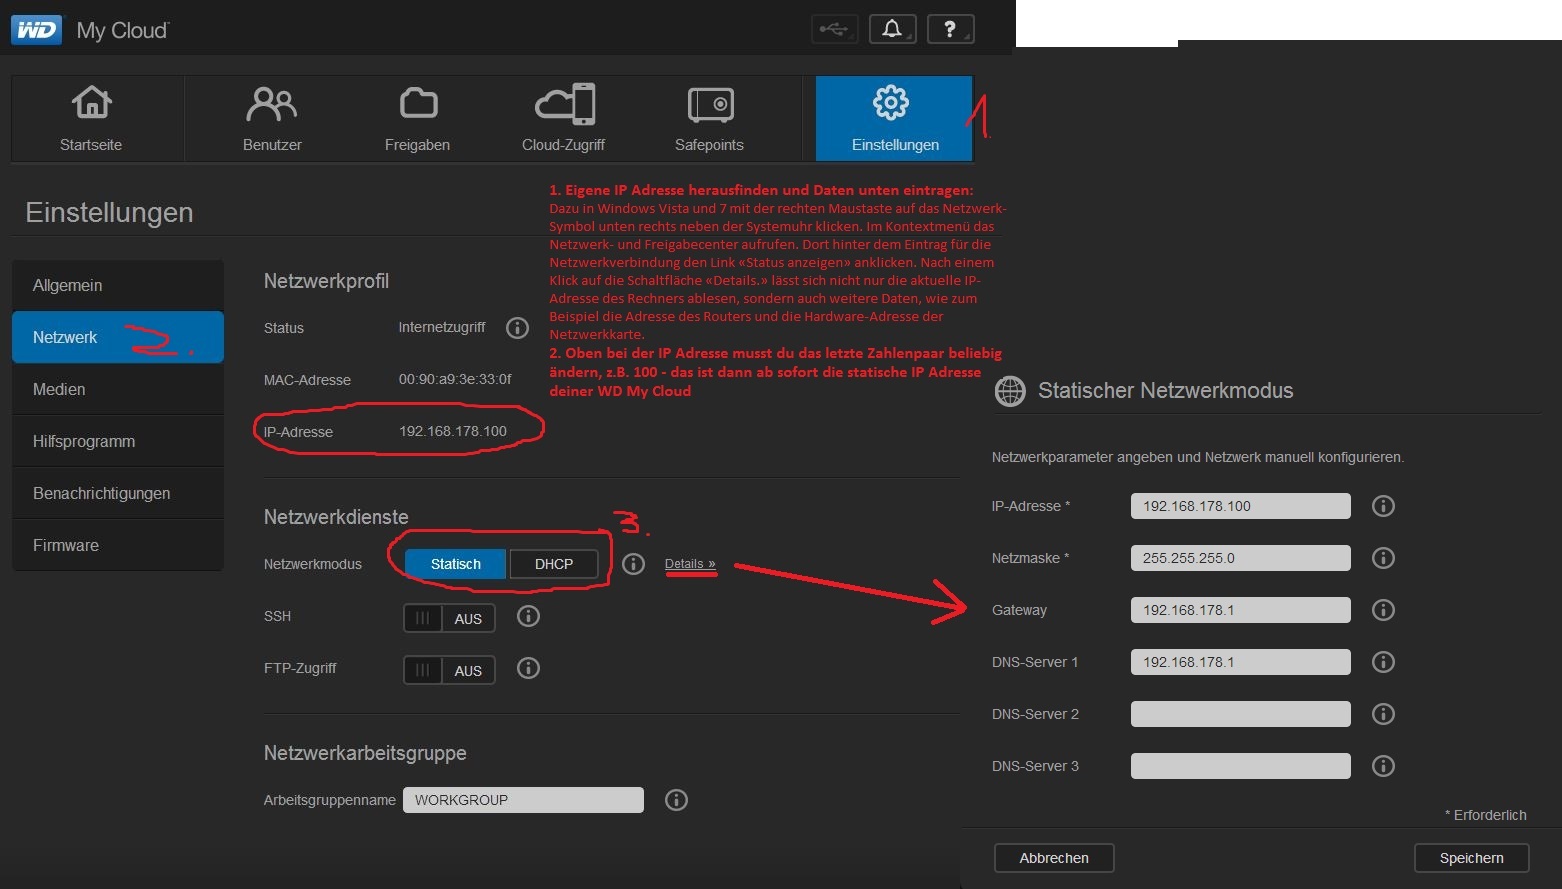Viewport: 1562px width, 889px height.
Task: Click info icon beside DNS-Server 1
Action: [x=1383, y=662]
